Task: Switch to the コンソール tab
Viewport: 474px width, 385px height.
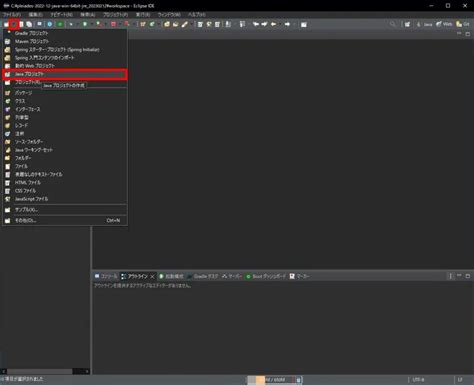Action: pos(106,276)
